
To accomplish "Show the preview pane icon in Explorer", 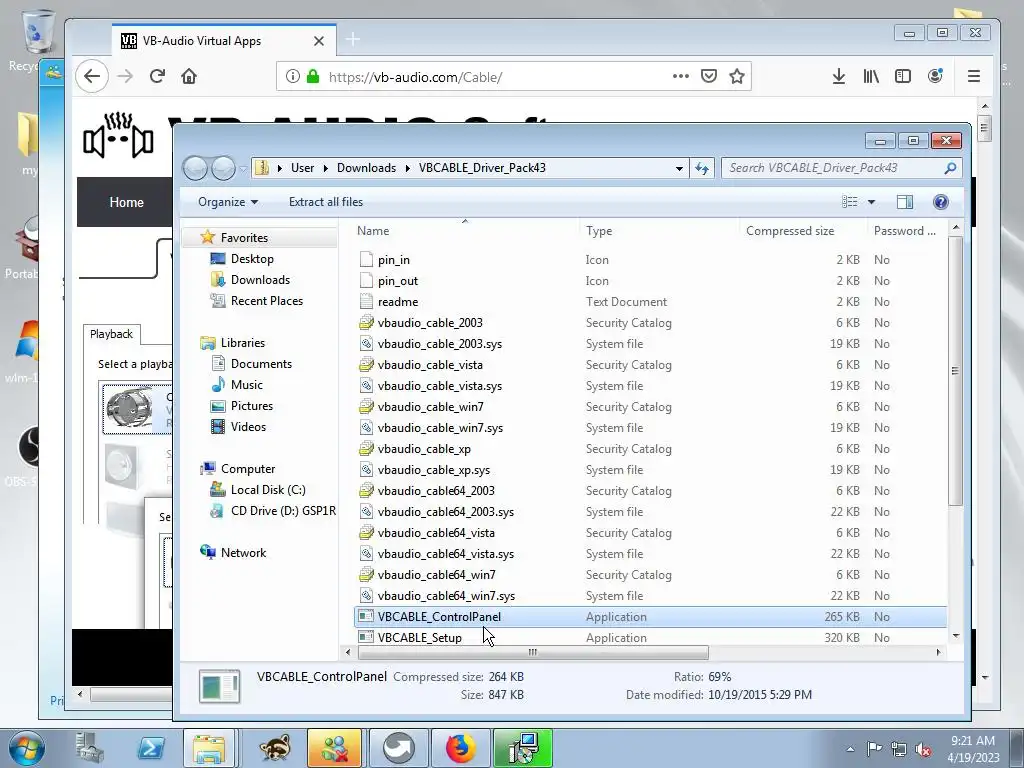I will [904, 202].
